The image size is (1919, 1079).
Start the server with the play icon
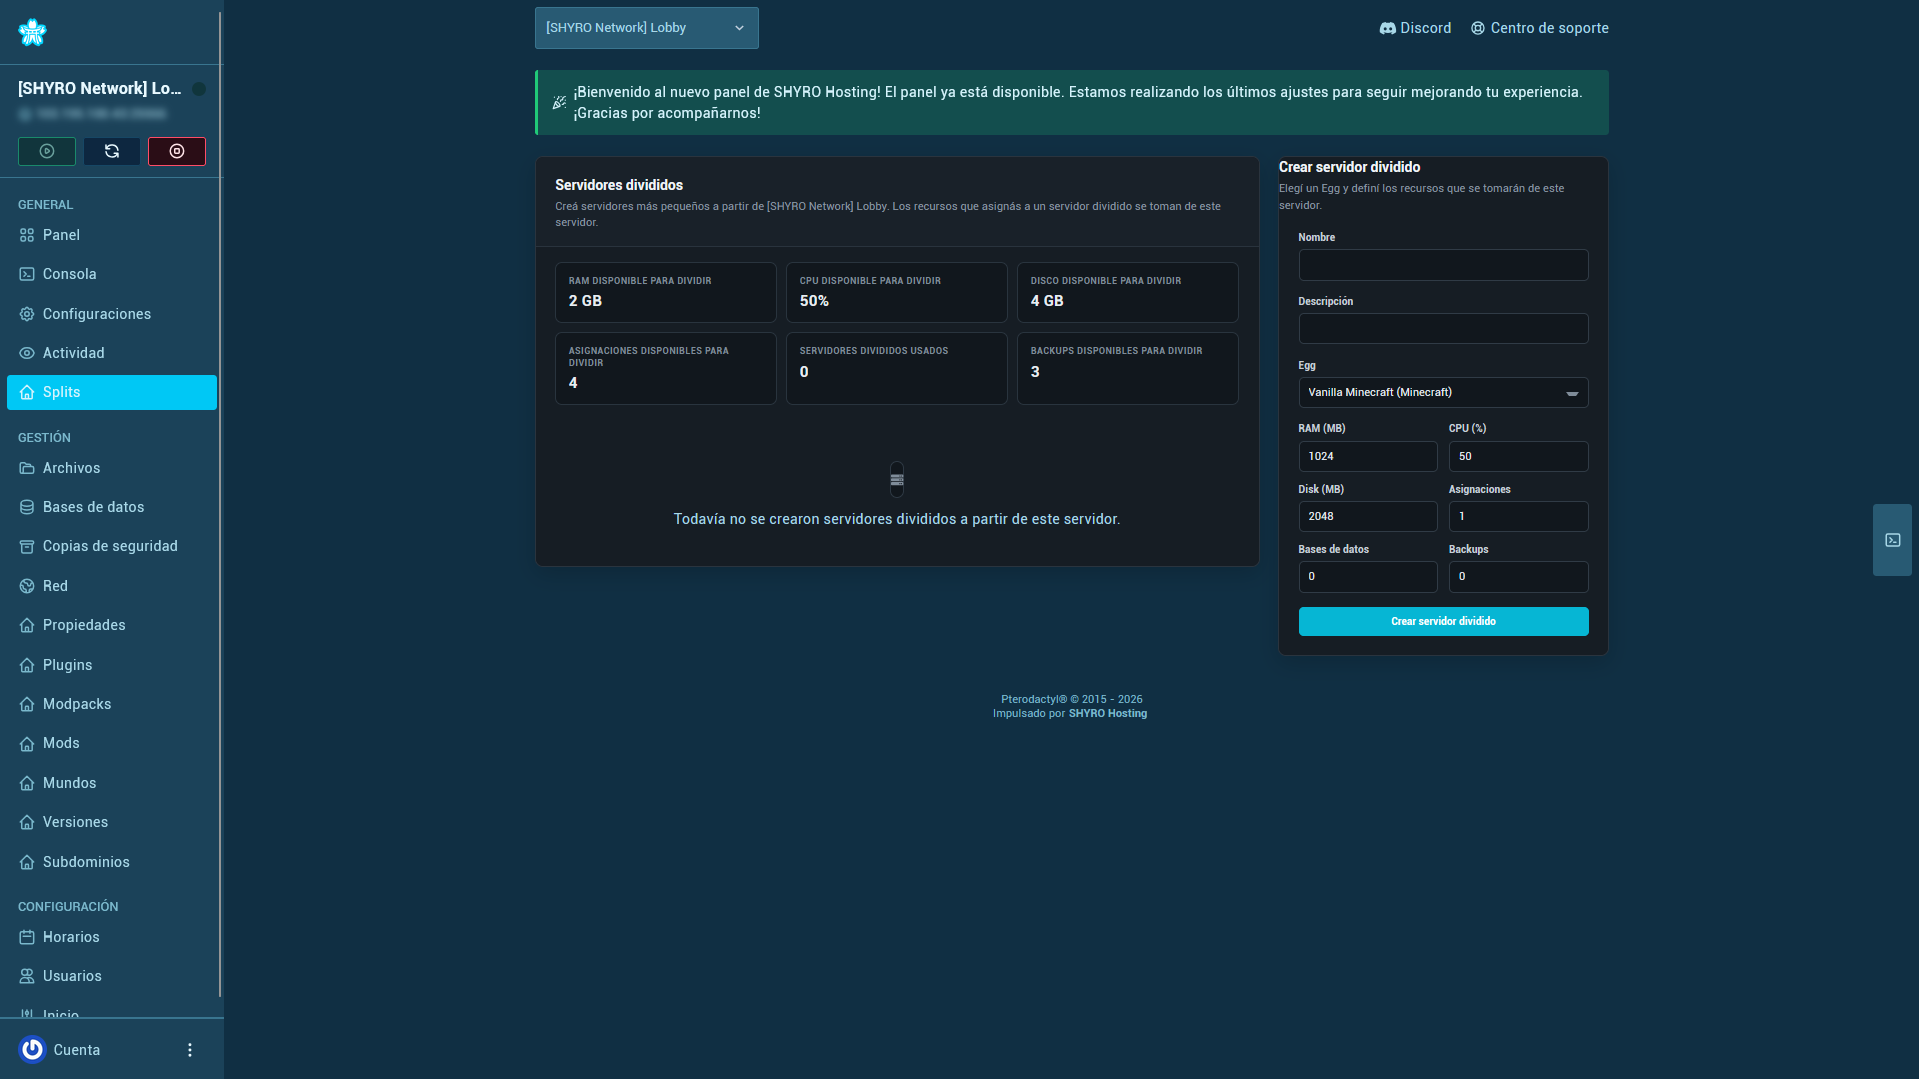point(47,151)
